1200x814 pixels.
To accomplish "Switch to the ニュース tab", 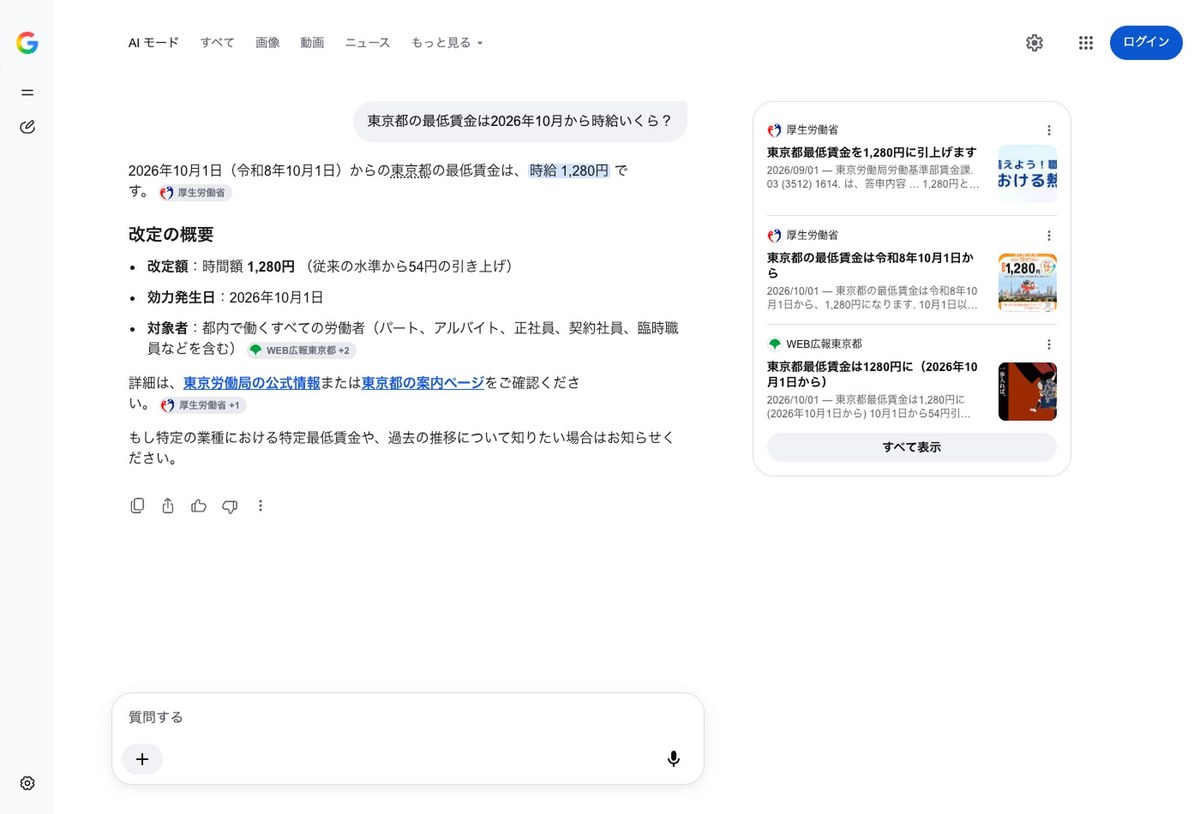I will pos(367,43).
